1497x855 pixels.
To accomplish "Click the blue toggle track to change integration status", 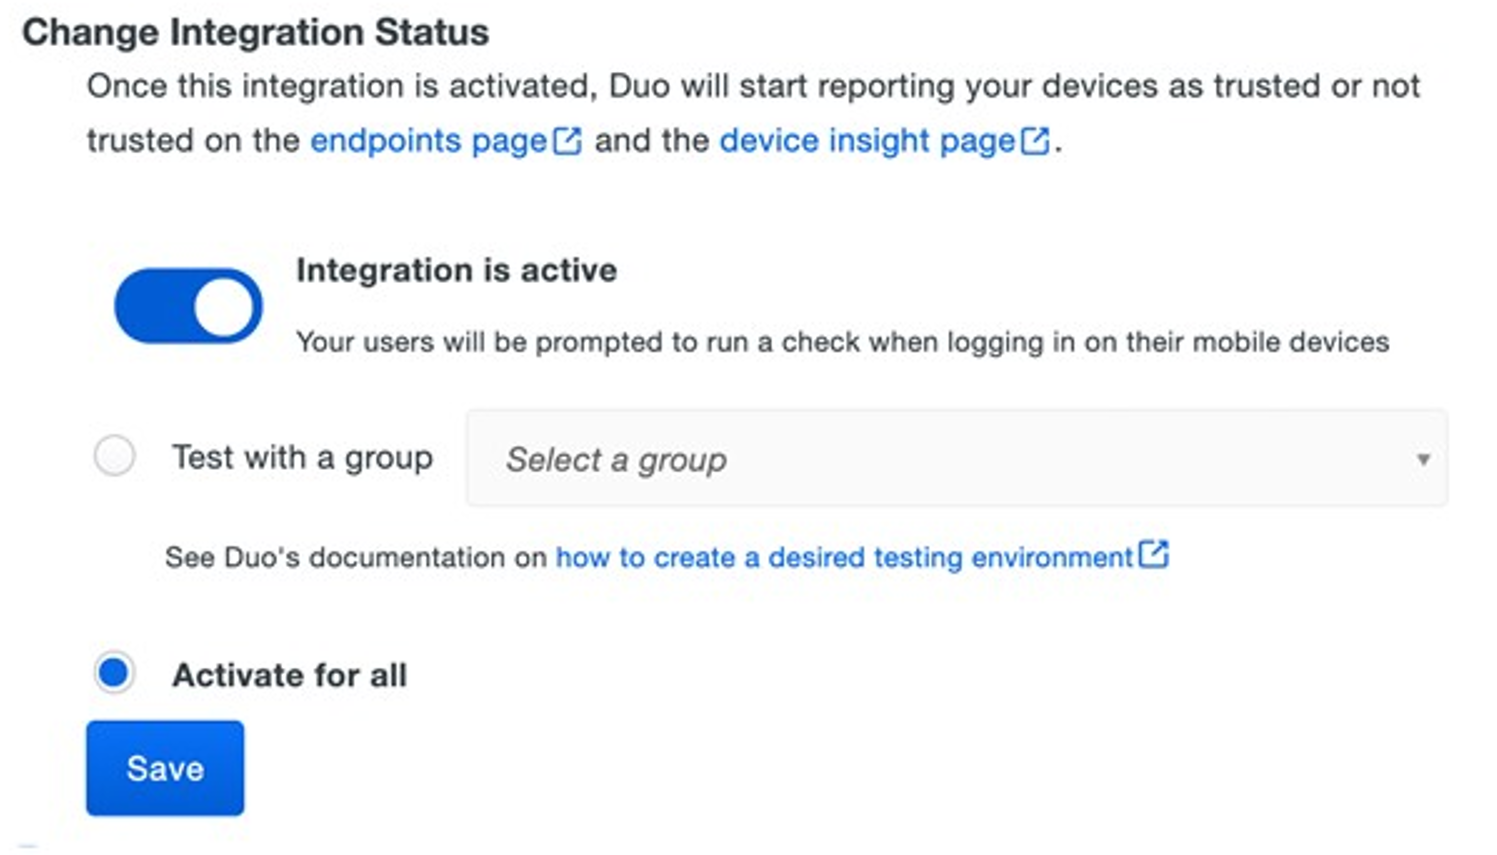I will [160, 305].
